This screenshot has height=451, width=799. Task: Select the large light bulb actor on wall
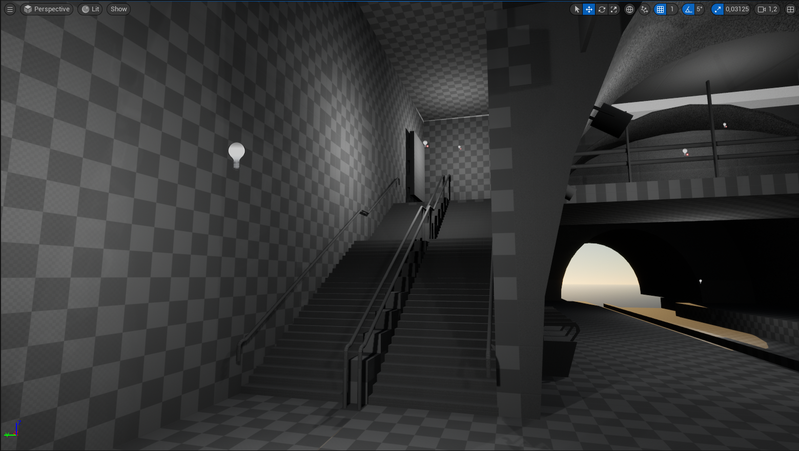pyautogui.click(x=236, y=155)
